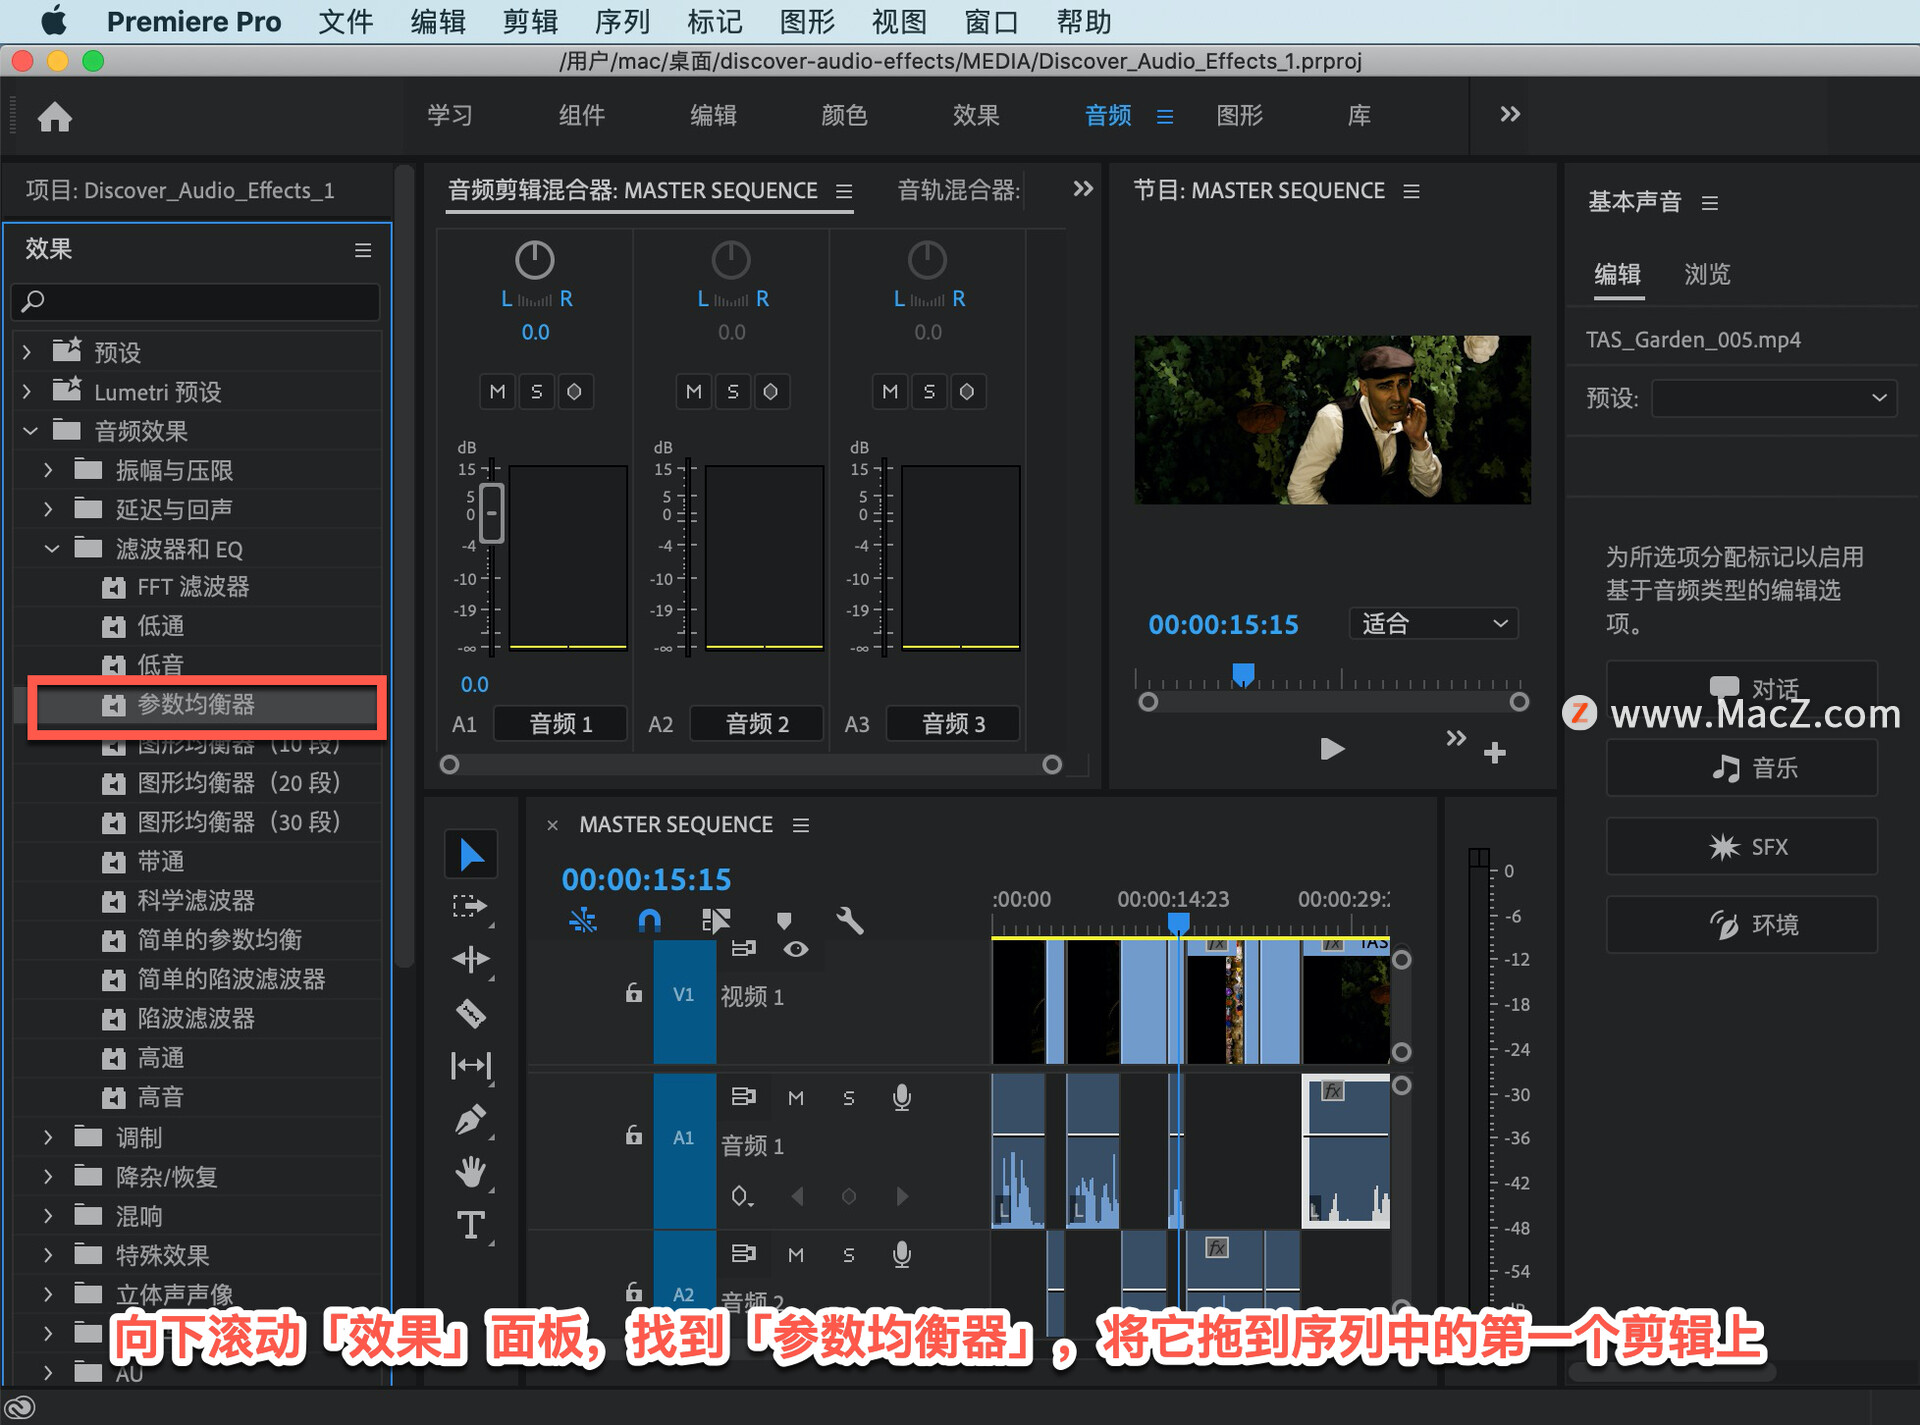Open MASTER SEQUENCE timeline panel menu

(x=801, y=825)
